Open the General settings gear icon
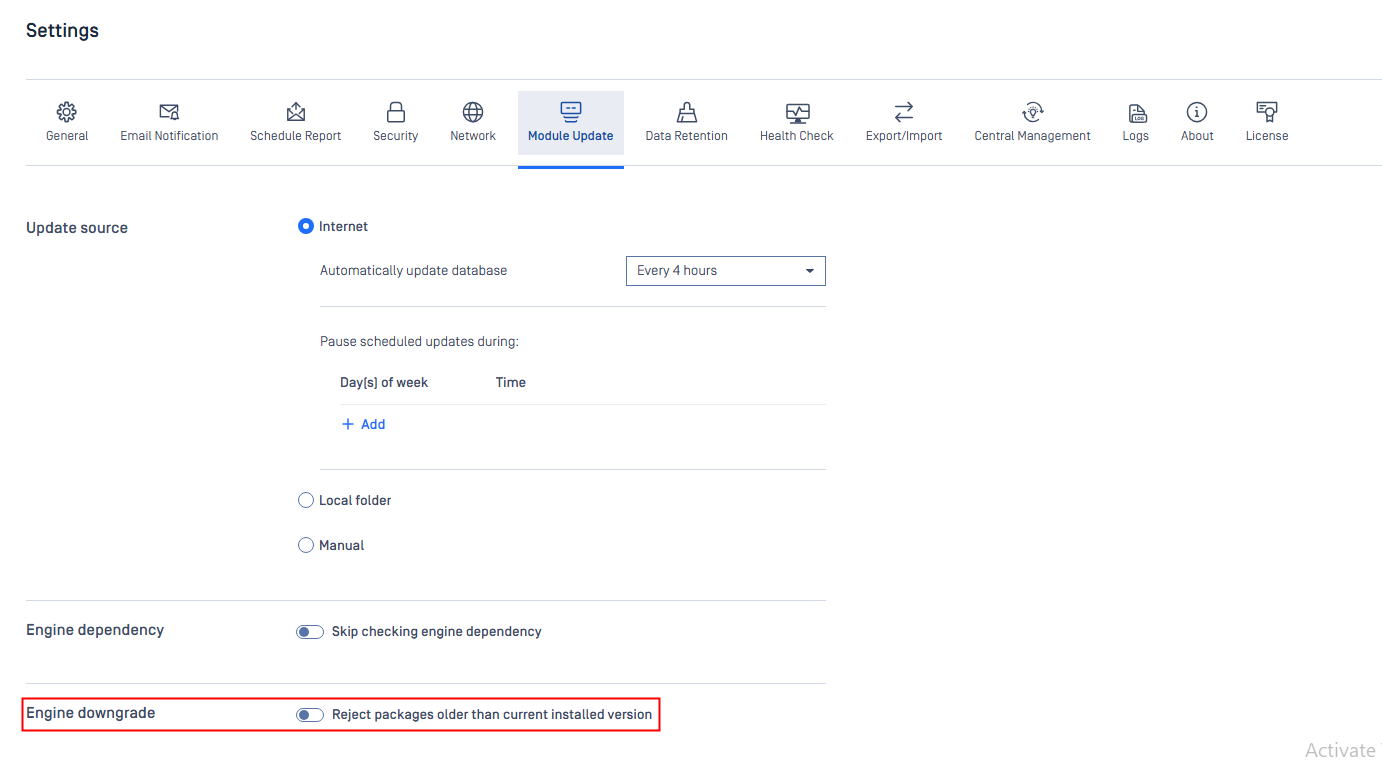 pyautogui.click(x=67, y=112)
